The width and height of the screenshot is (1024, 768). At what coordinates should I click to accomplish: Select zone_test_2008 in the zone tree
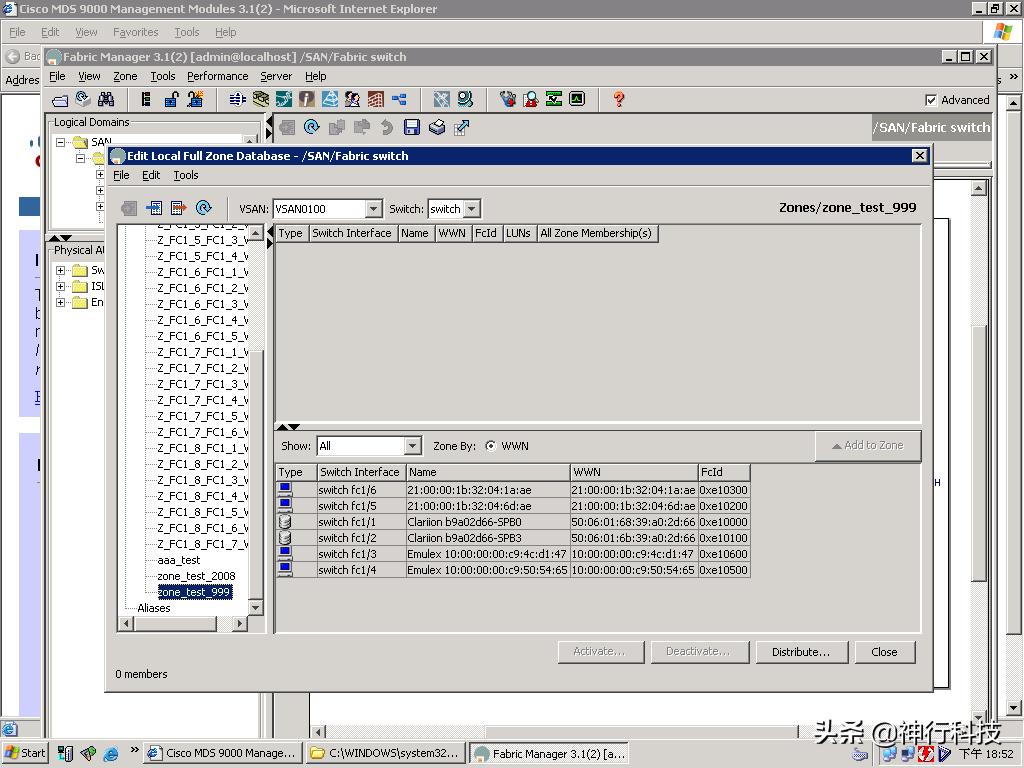pyautogui.click(x=196, y=576)
